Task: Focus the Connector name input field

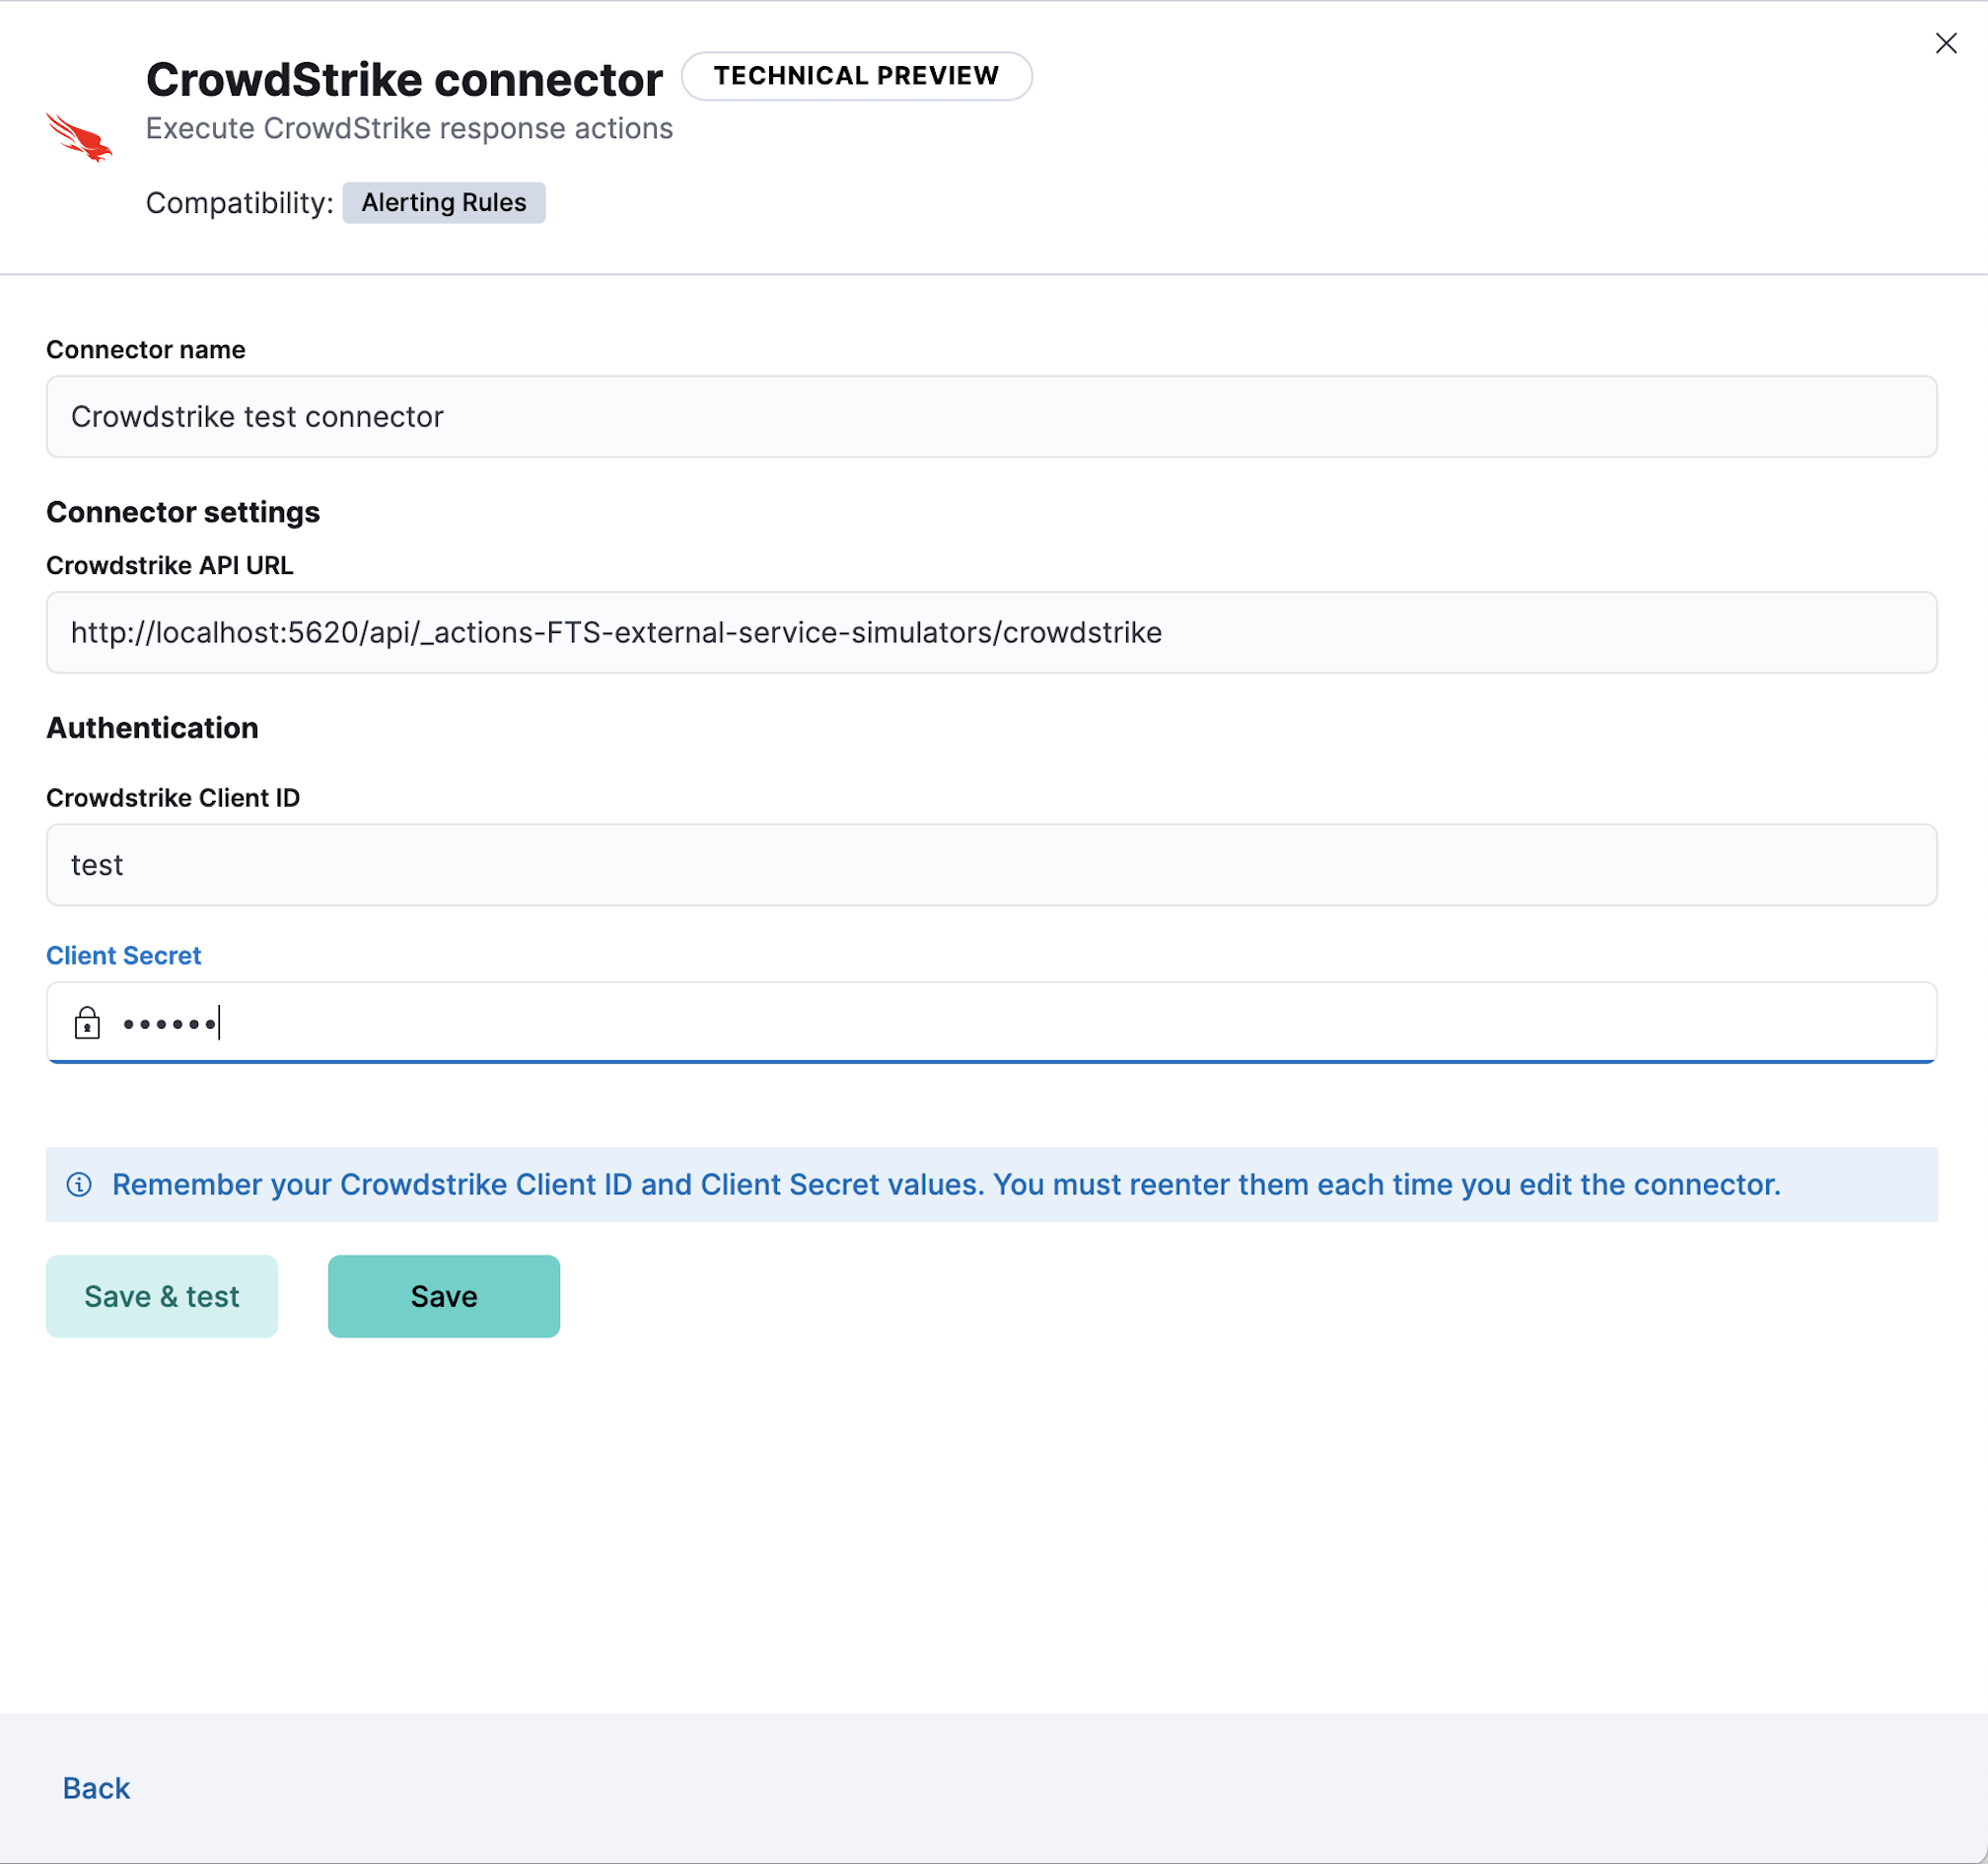Action: pyautogui.click(x=991, y=416)
